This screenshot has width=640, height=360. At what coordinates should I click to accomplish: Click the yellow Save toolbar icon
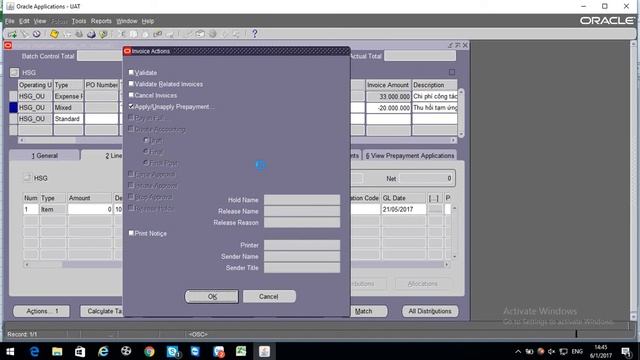click(x=54, y=34)
